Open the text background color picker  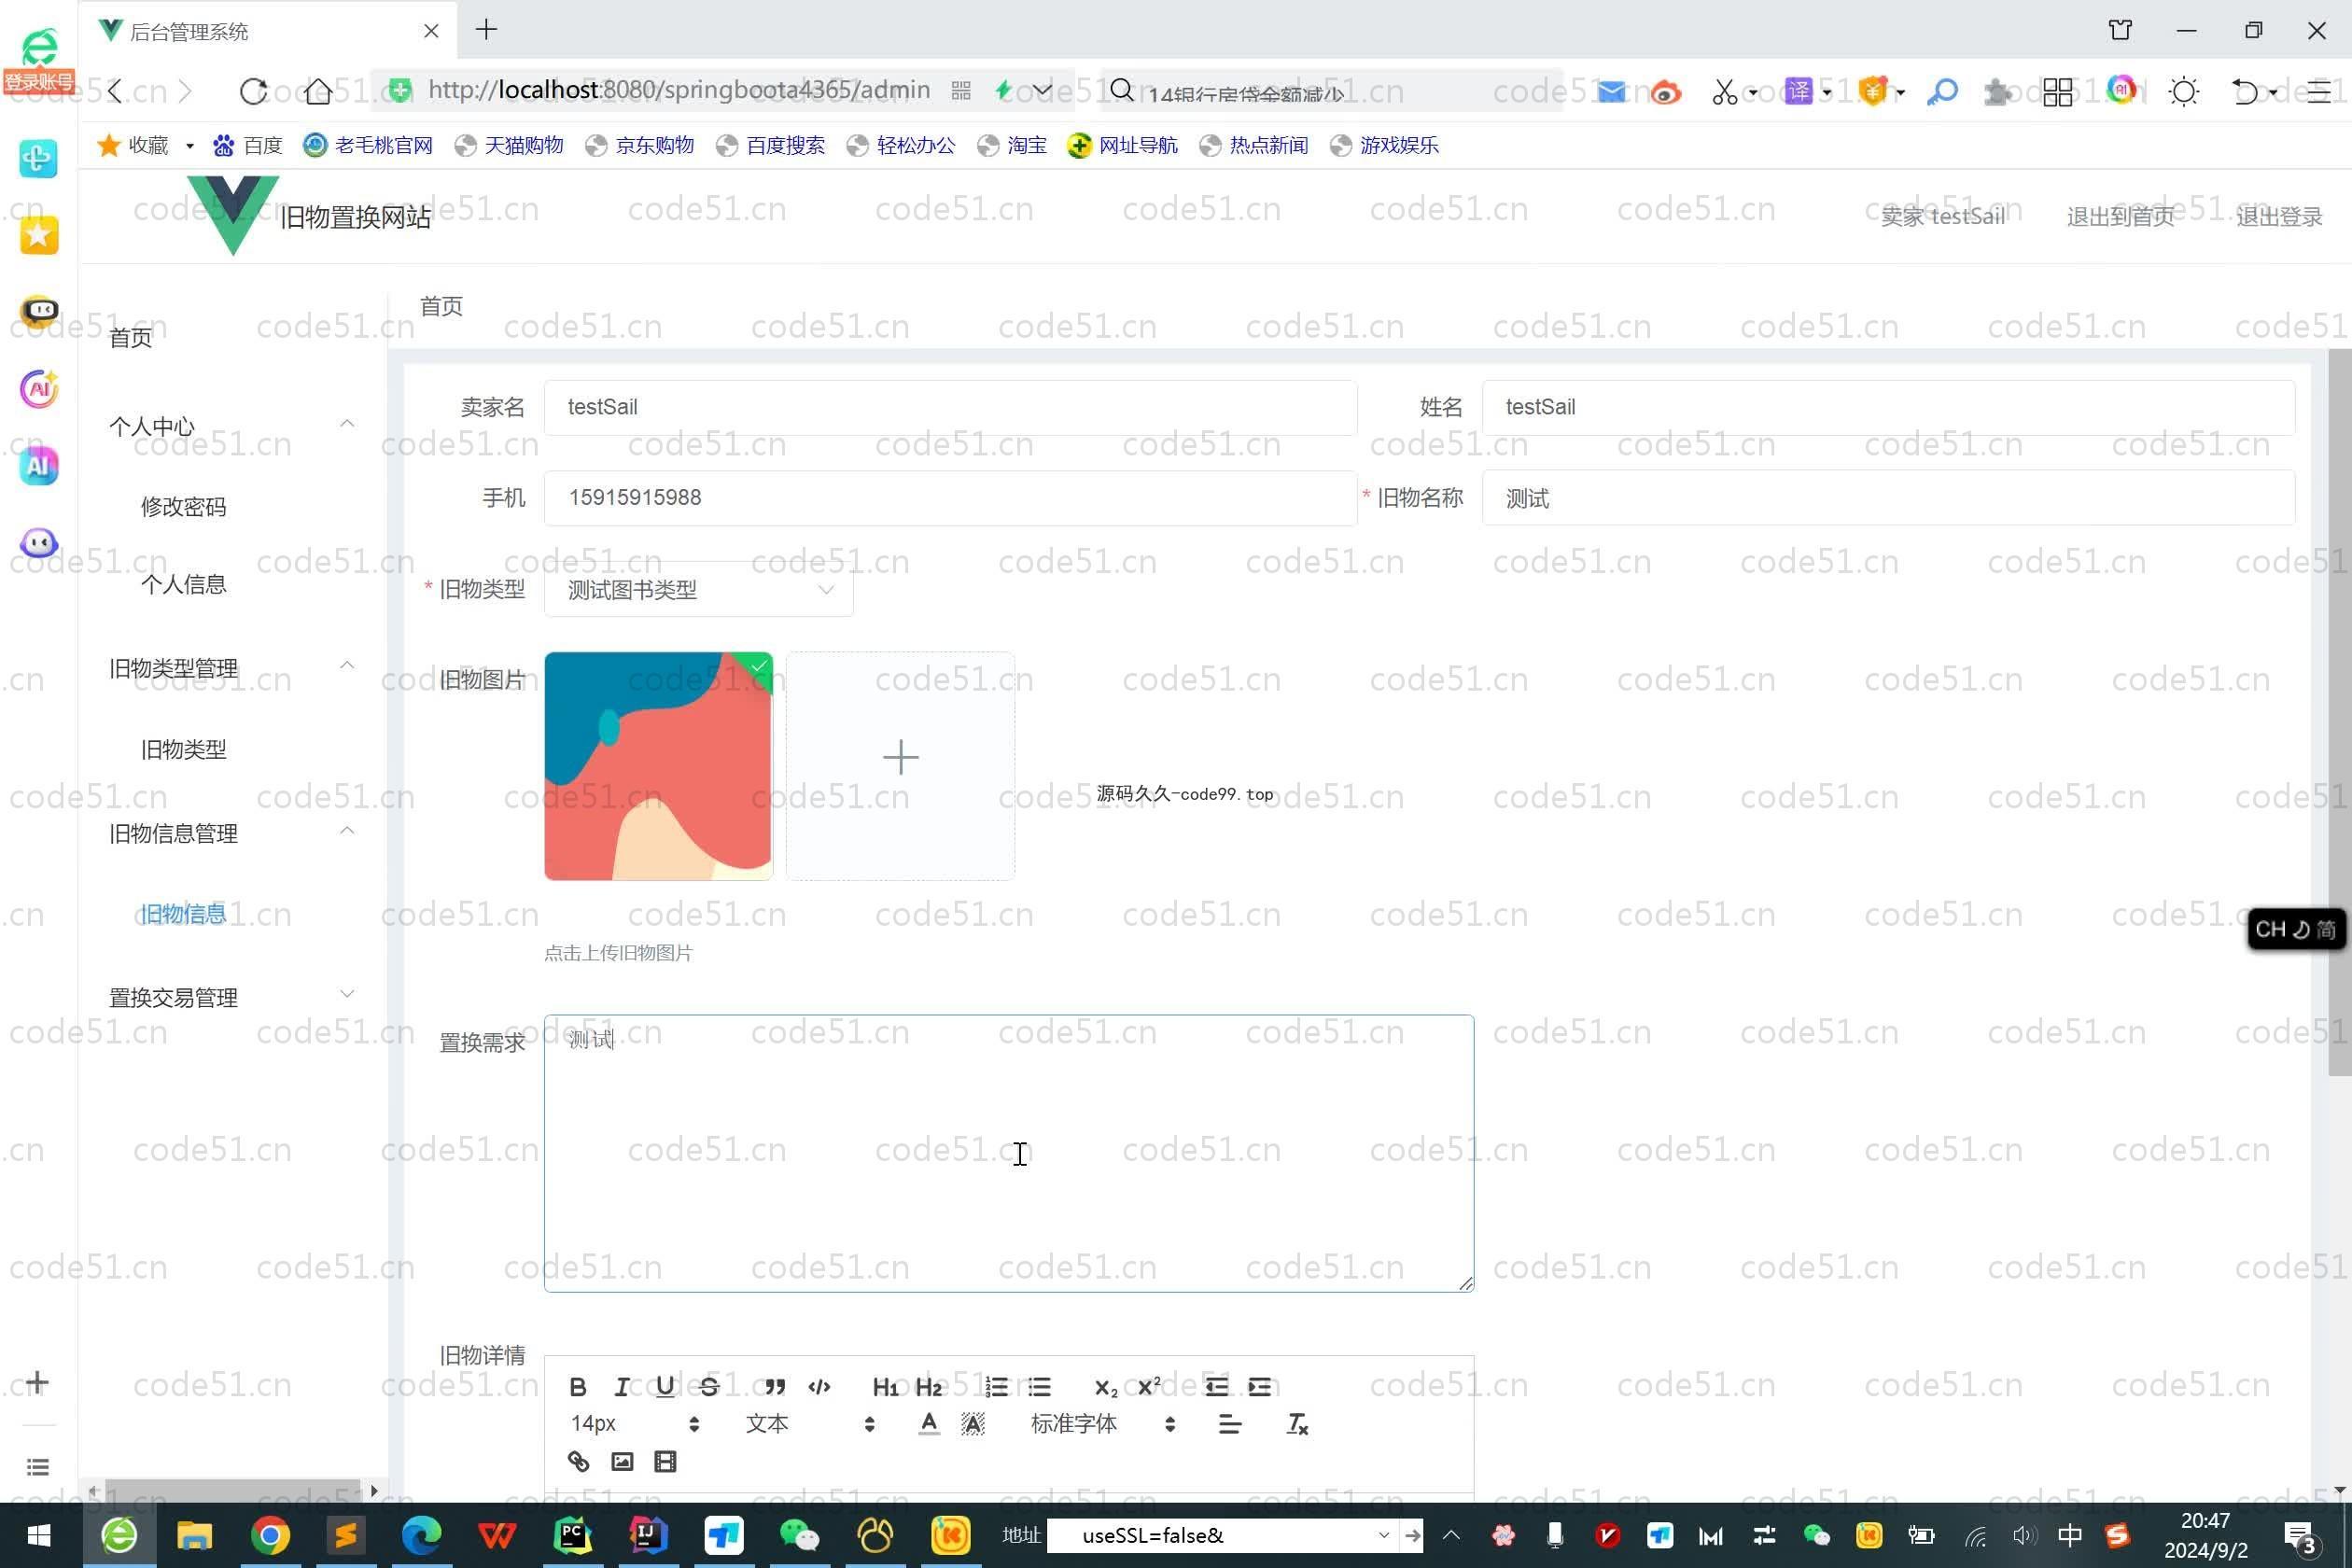pyautogui.click(x=972, y=1423)
